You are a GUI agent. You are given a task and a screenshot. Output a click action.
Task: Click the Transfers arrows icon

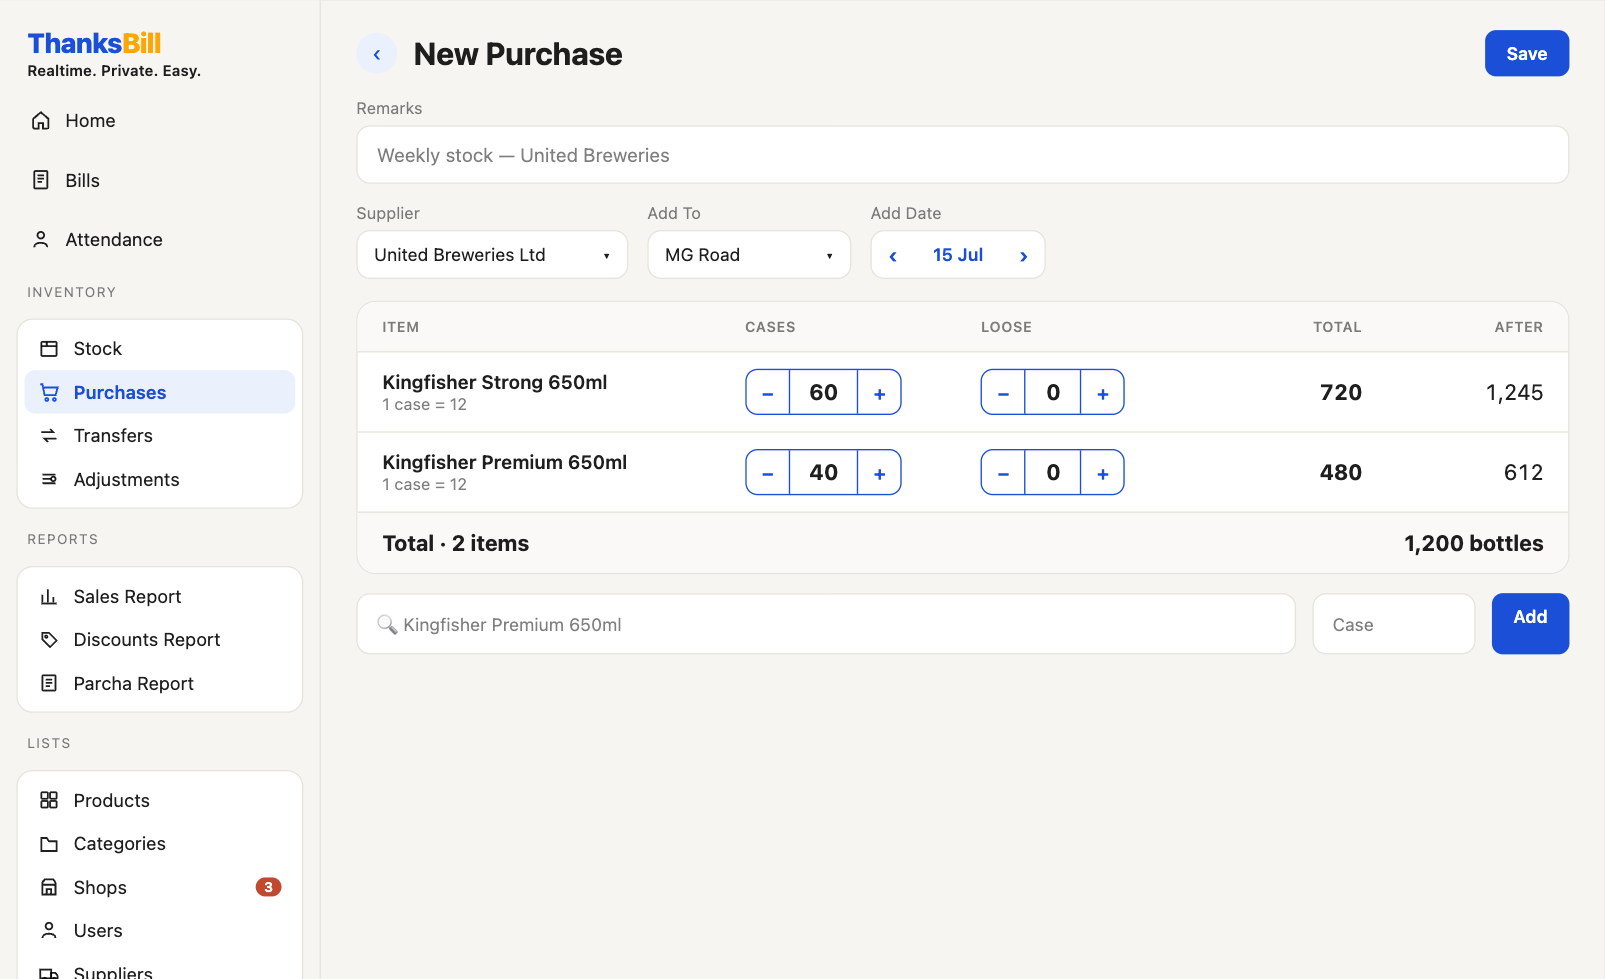[49, 436]
